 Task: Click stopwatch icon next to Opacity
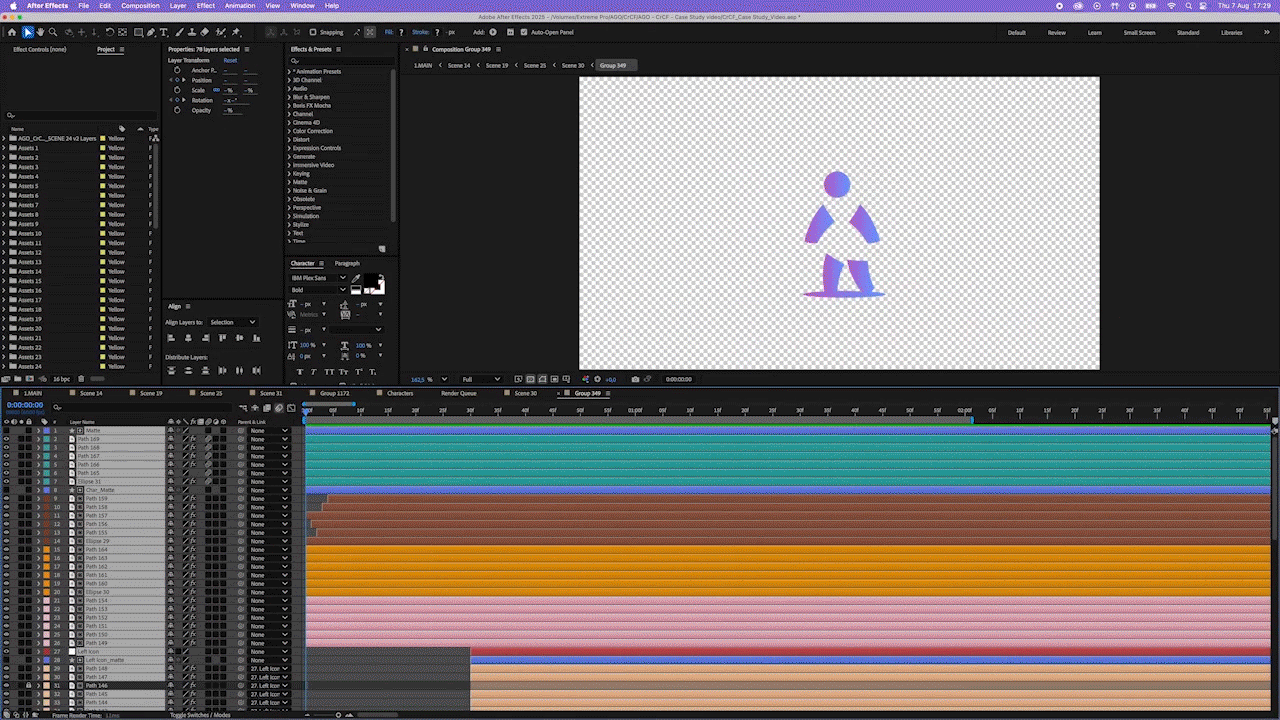click(177, 110)
